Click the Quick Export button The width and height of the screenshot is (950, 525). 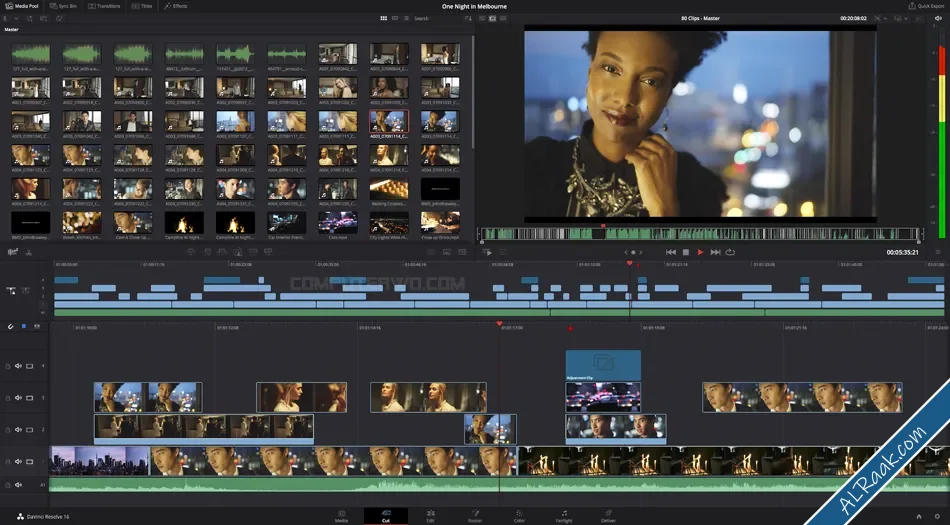coord(926,6)
